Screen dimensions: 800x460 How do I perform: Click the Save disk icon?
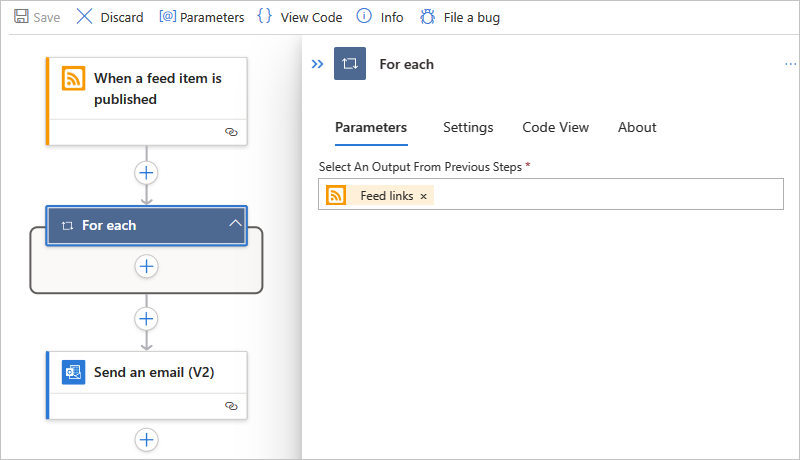(19, 17)
